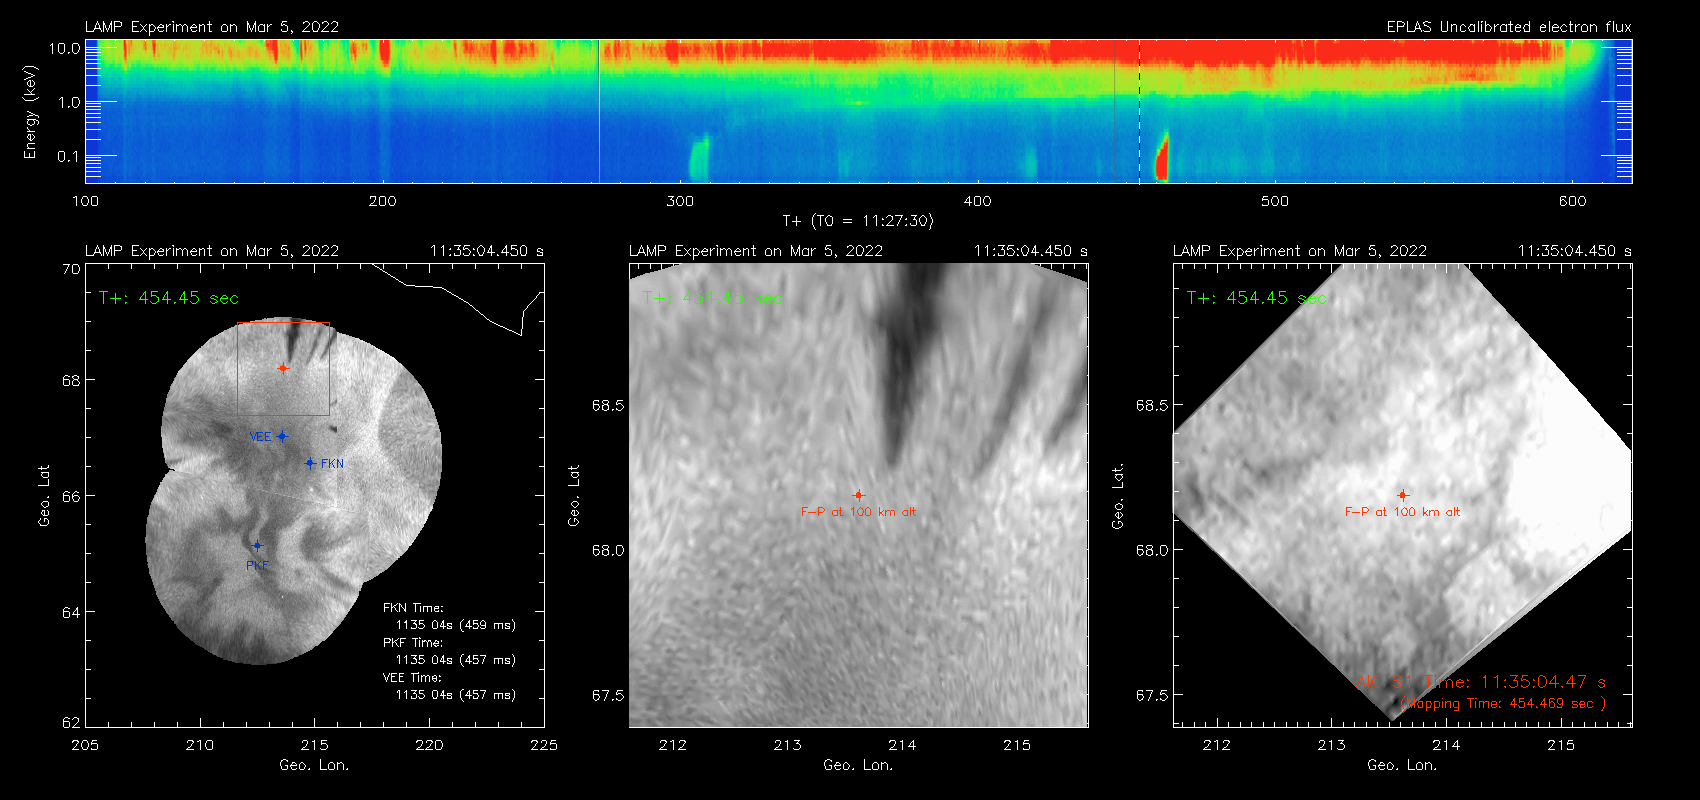Click green 'T+: 454.45 sec' in left map
Viewport: 1700px width, 800px height.
[169, 298]
